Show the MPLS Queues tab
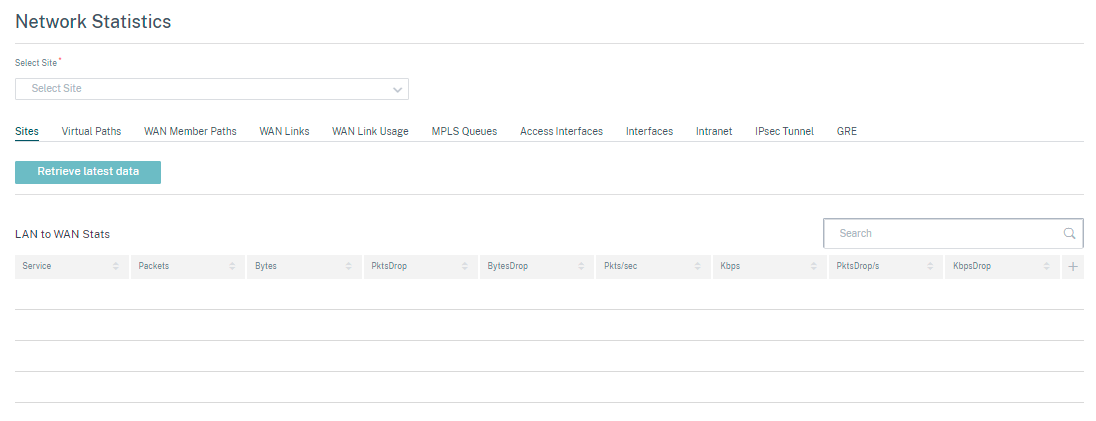Image resolution: width=1096 pixels, height=421 pixels. (464, 131)
